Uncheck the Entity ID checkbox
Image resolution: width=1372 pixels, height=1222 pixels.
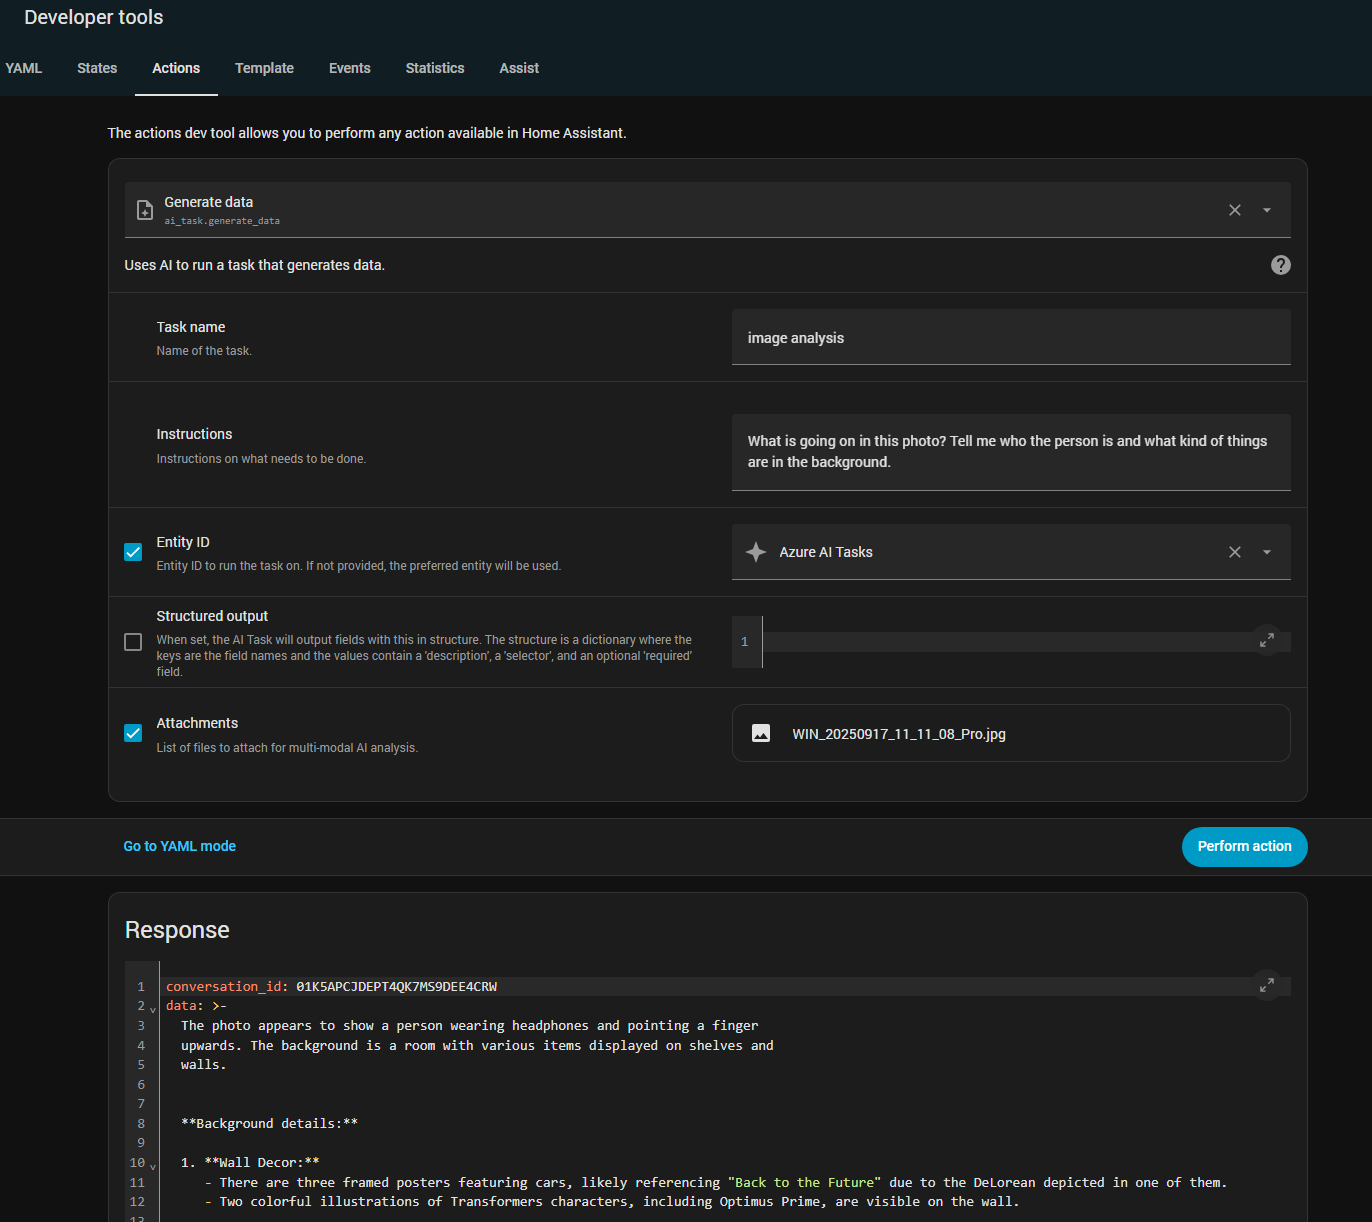coord(133,552)
